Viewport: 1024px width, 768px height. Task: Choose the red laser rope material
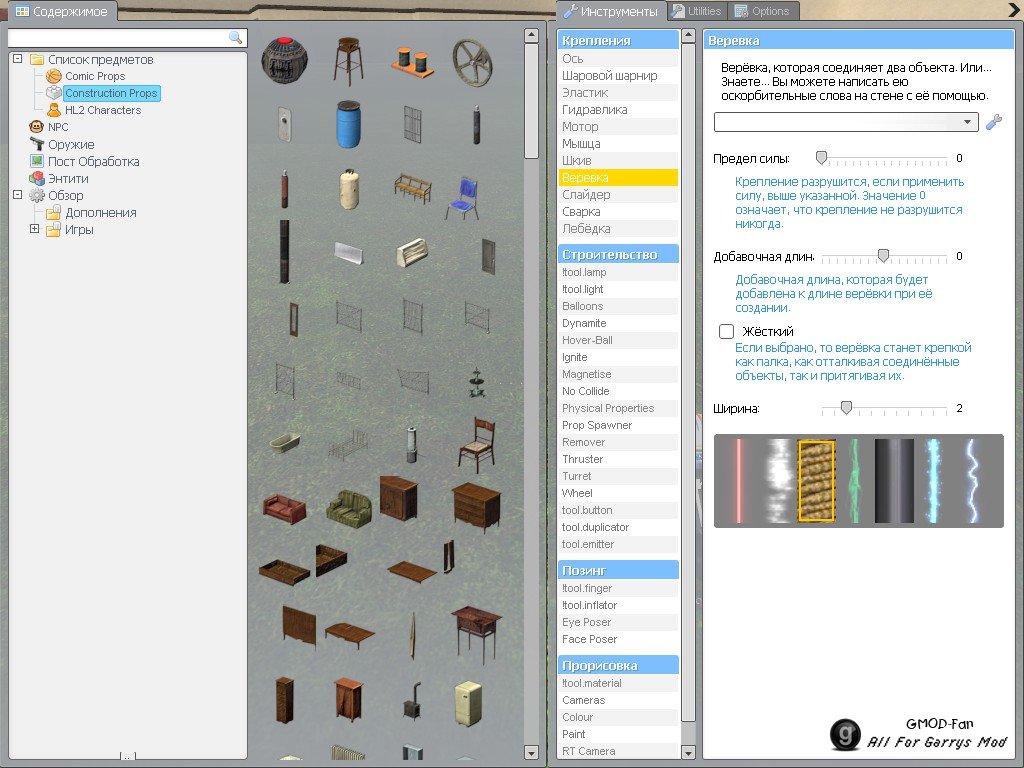(739, 481)
